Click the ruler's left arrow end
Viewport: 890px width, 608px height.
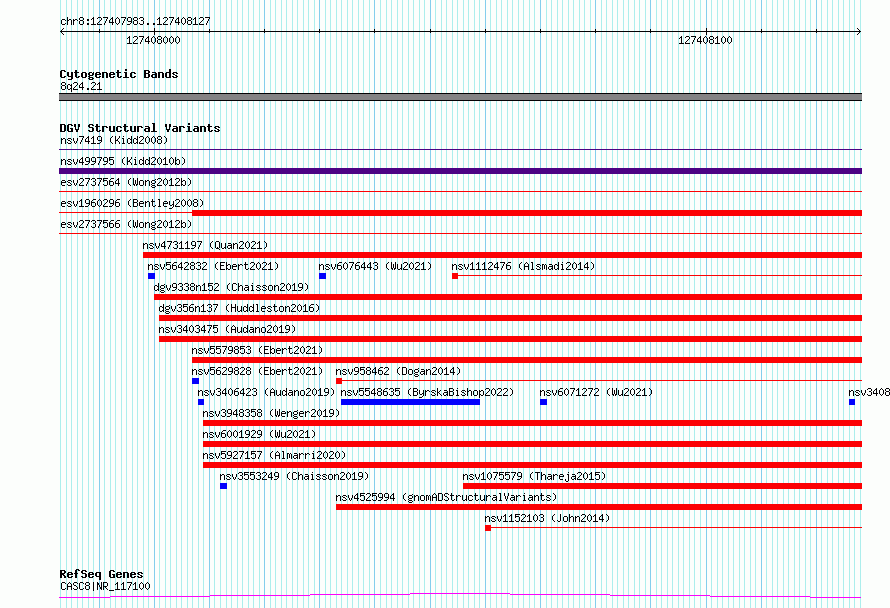tap(62, 32)
